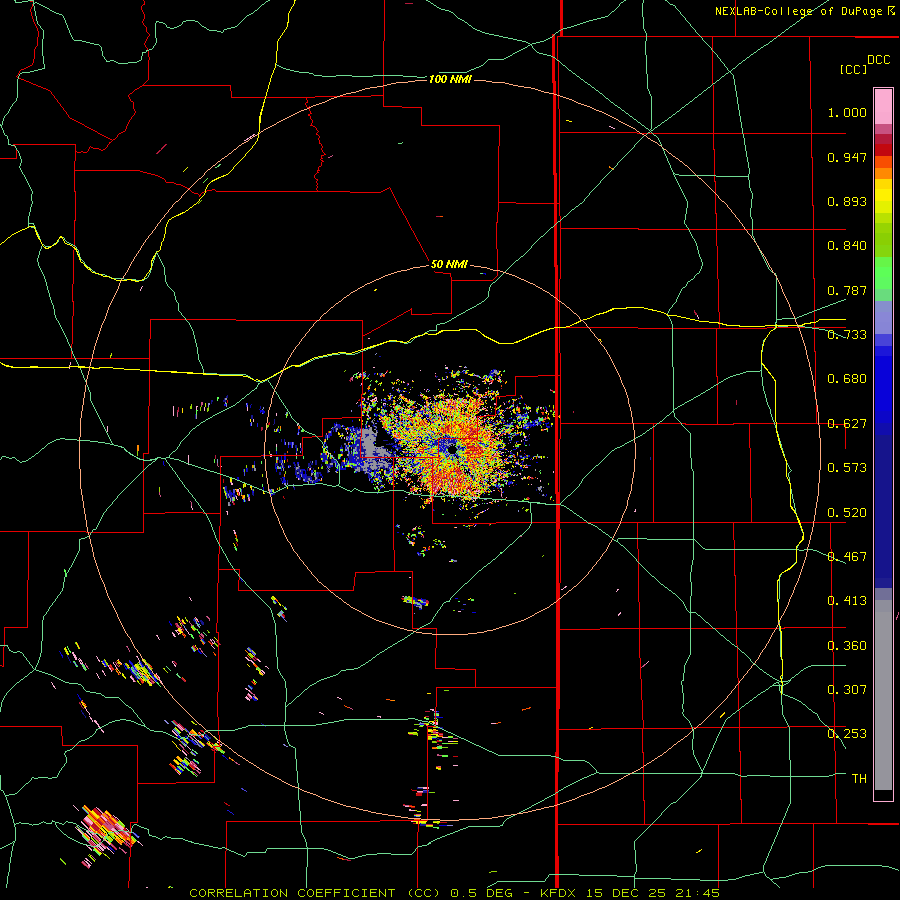900x900 pixels.
Task: Click the [CC] legend unit label
Action: (x=853, y=69)
